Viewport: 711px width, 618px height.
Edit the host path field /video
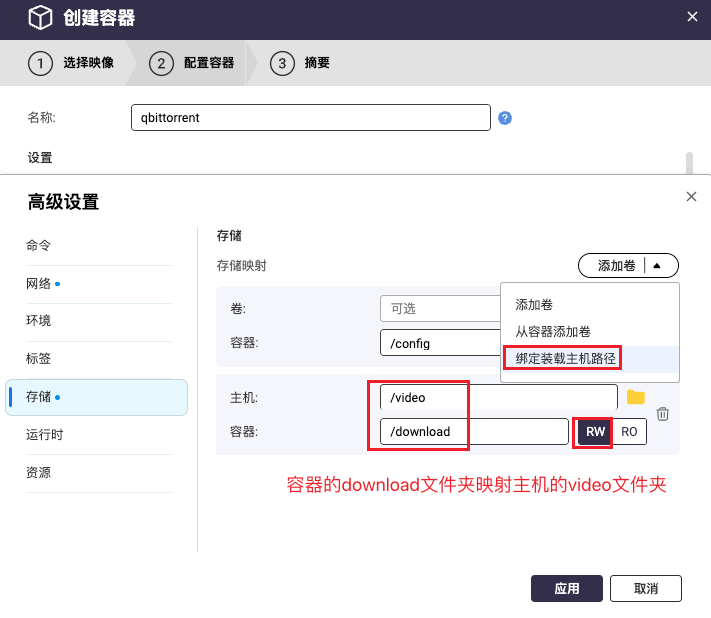click(x=499, y=397)
